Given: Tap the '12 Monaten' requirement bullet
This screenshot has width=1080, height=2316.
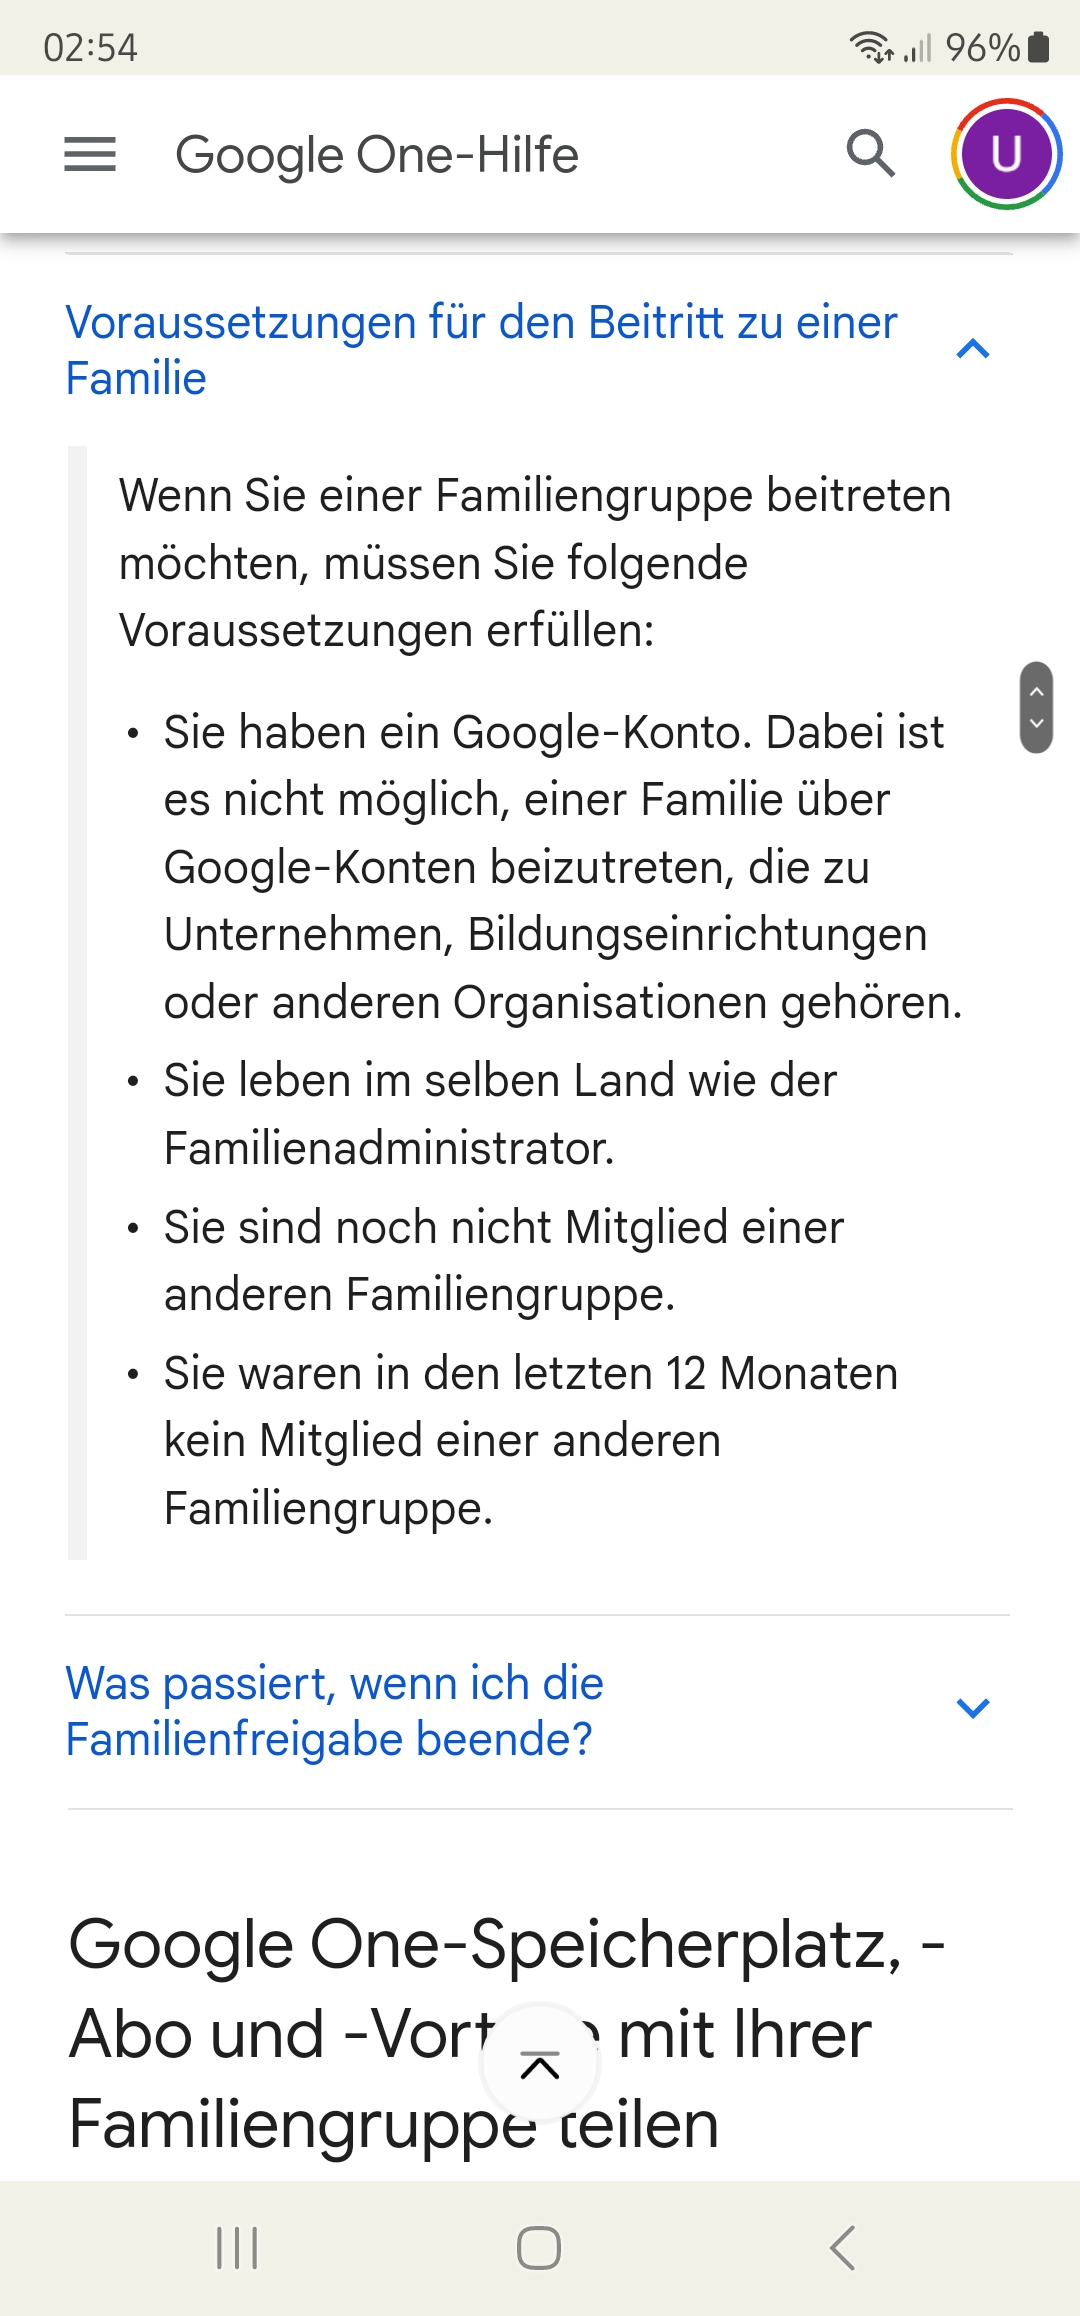Looking at the screenshot, I should [x=530, y=1441].
